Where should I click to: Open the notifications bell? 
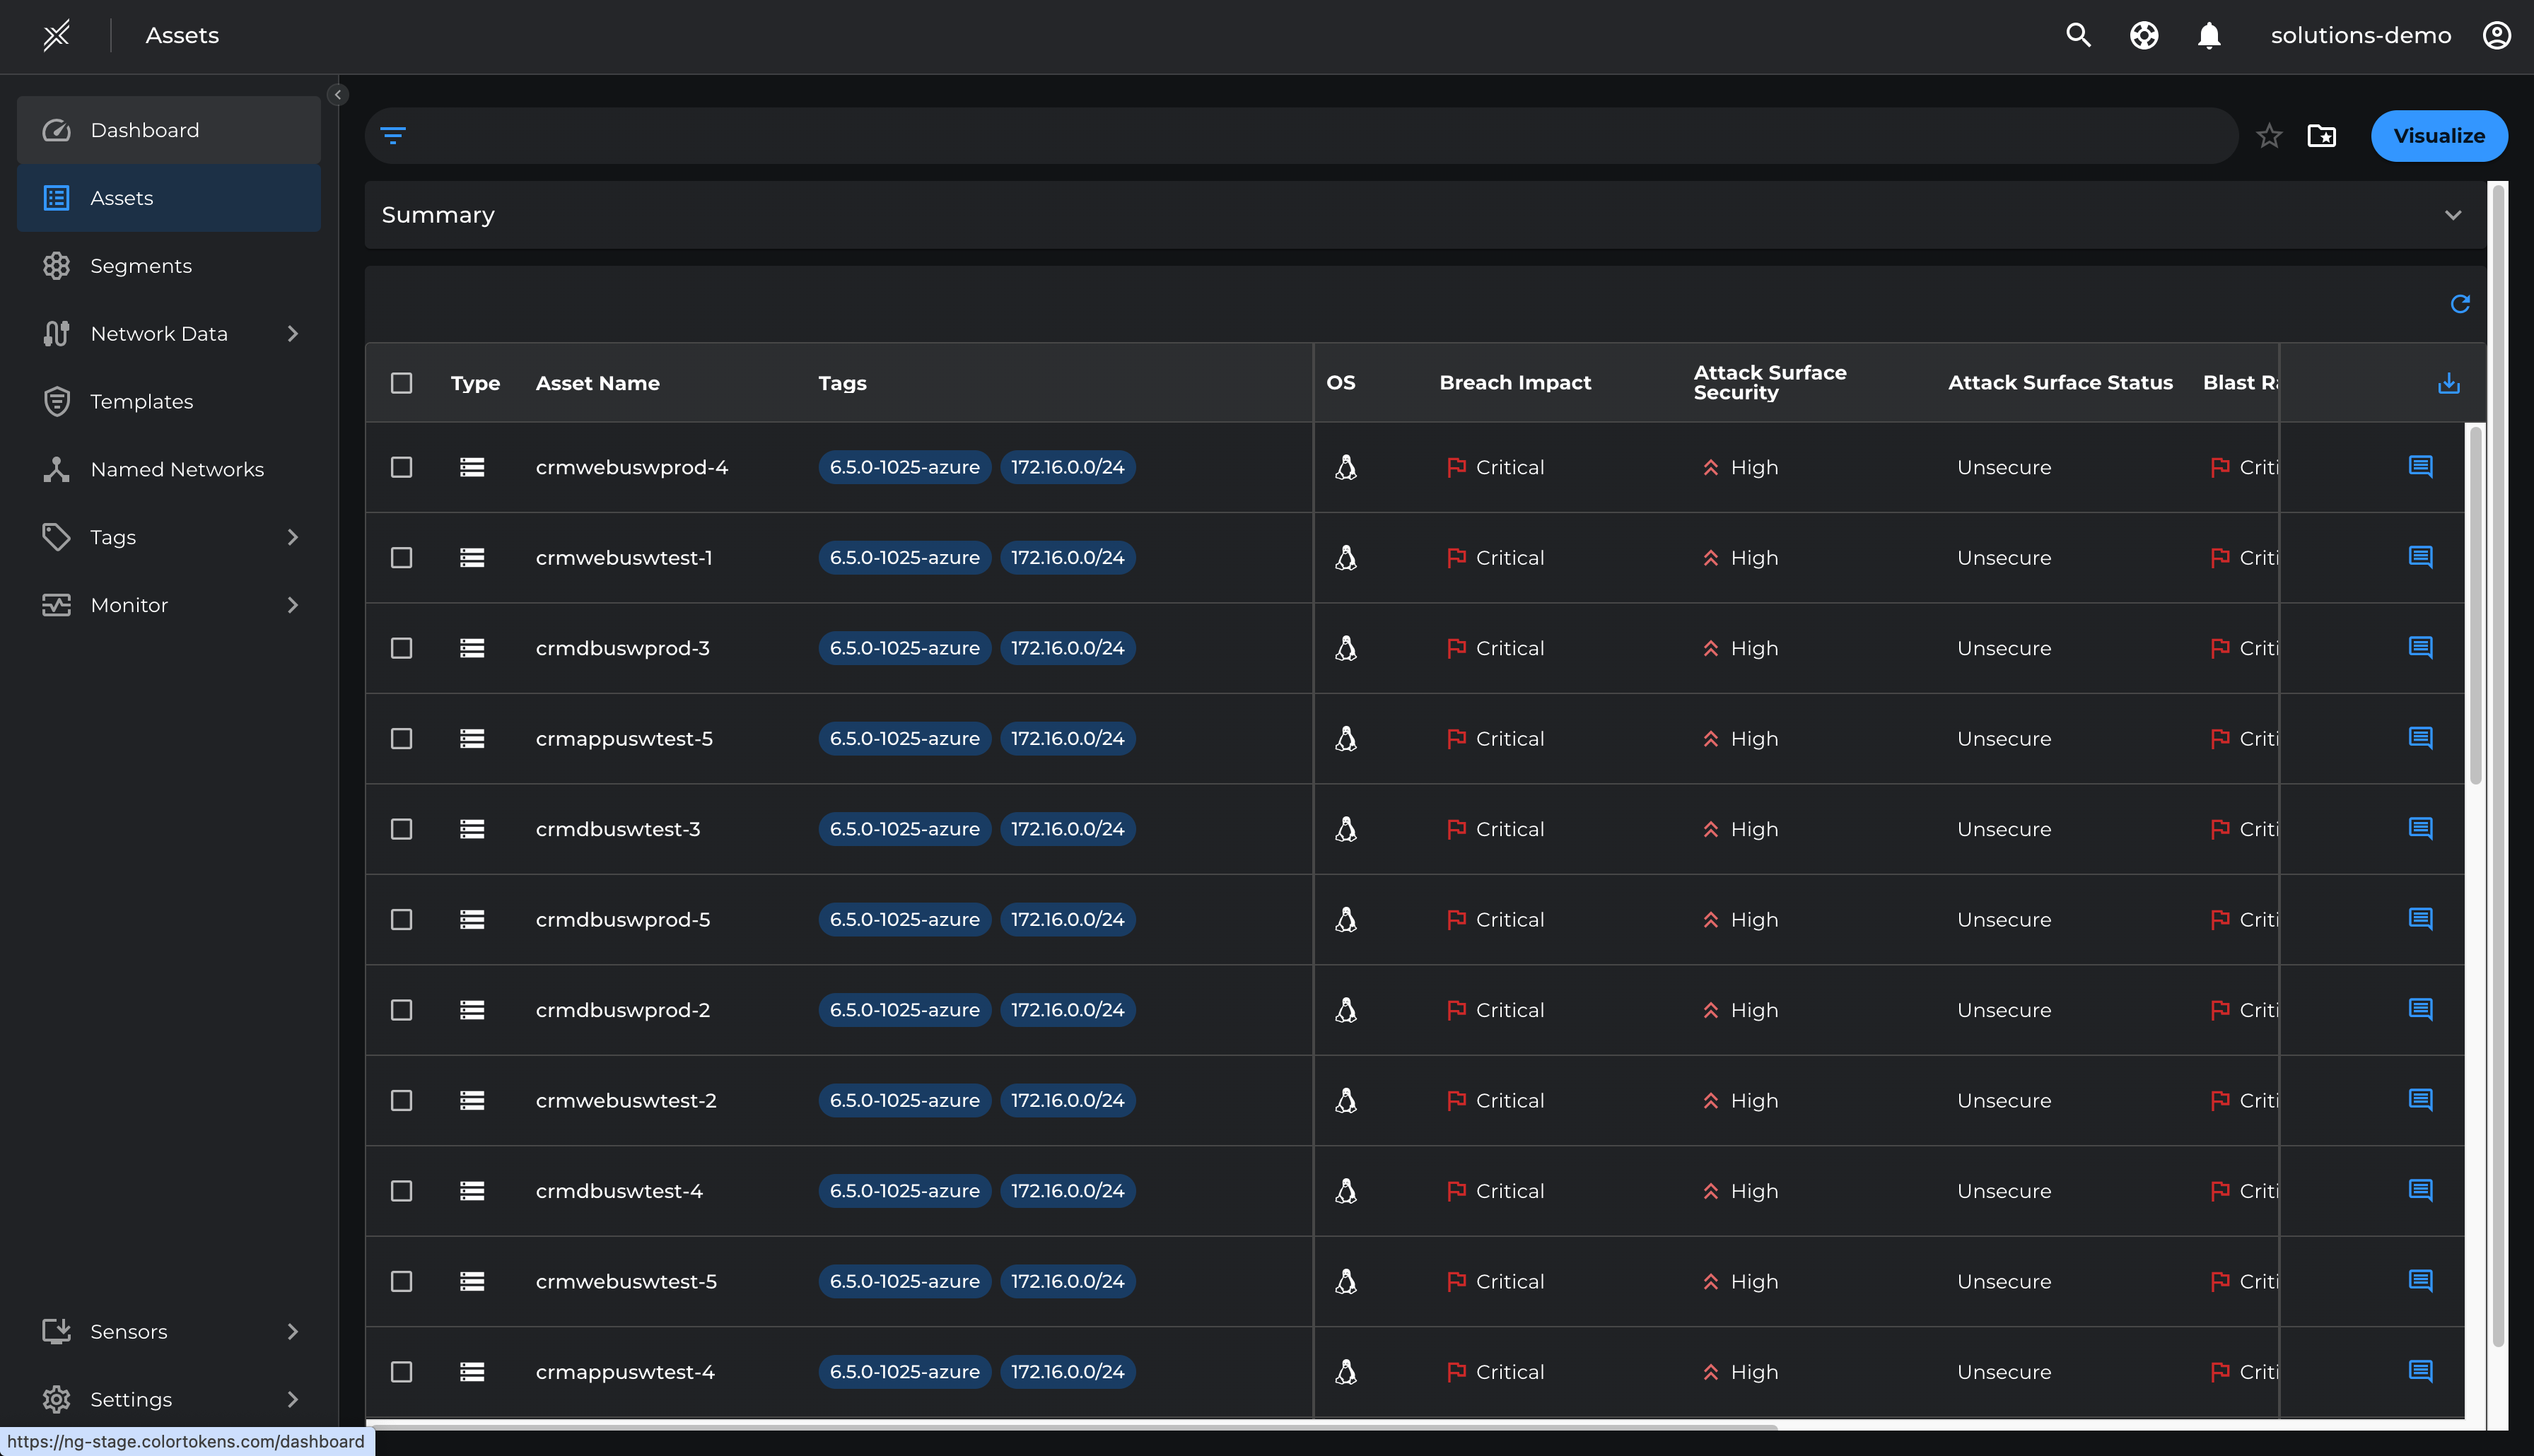(x=2208, y=36)
